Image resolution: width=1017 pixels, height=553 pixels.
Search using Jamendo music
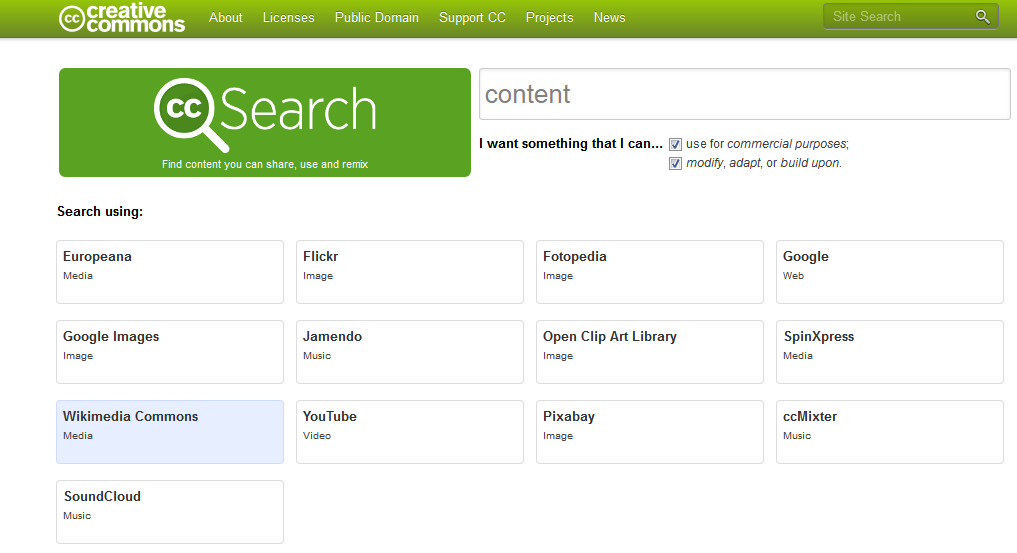410,352
